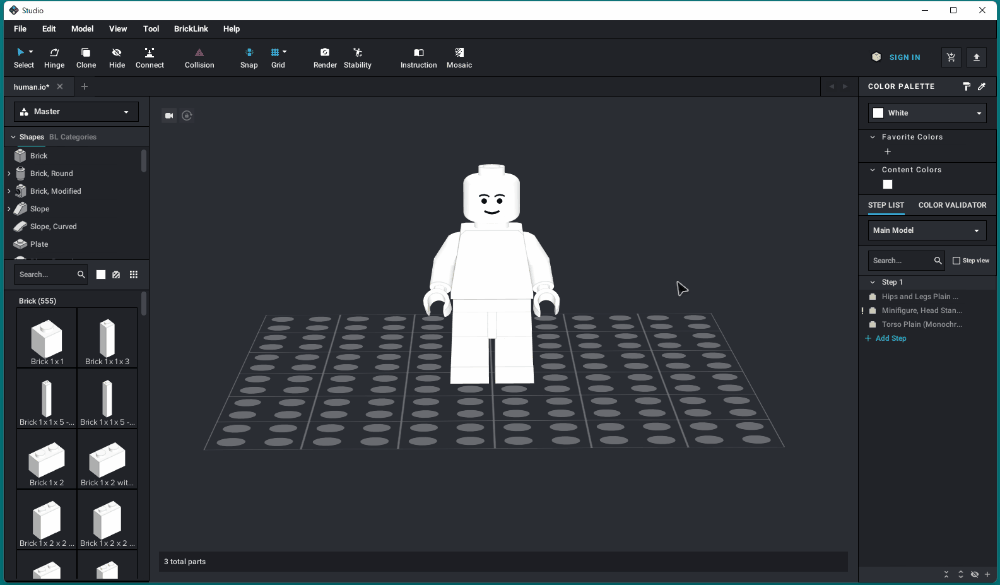Switch to the BL Categories tab
This screenshot has width=1000, height=585.
coord(73,137)
